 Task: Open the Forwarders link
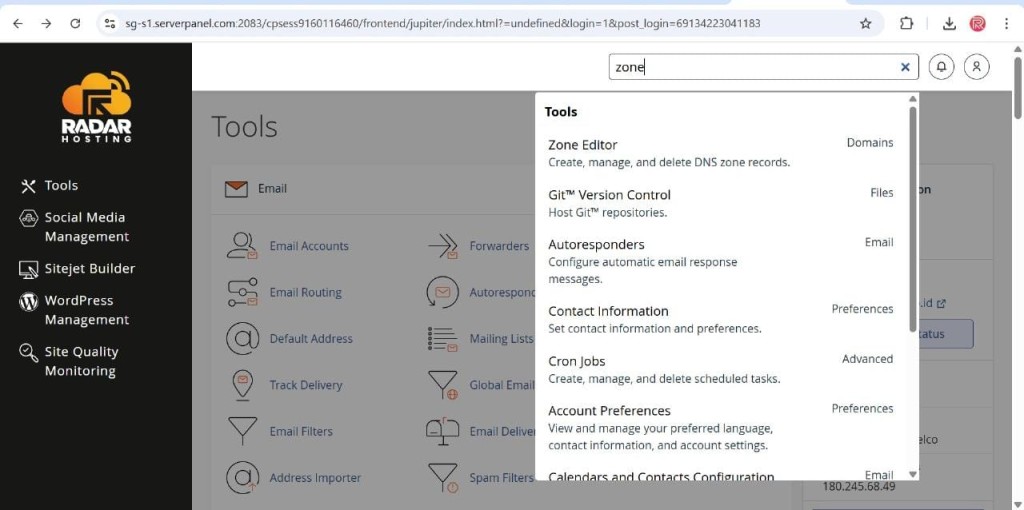[x=499, y=246]
